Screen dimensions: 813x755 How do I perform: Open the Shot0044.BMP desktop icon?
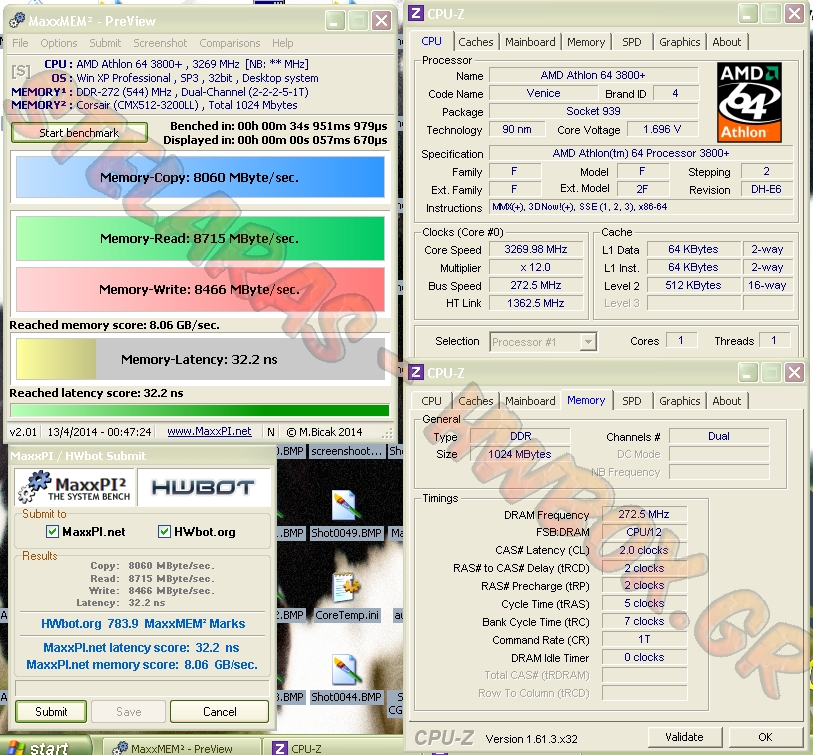(346, 679)
